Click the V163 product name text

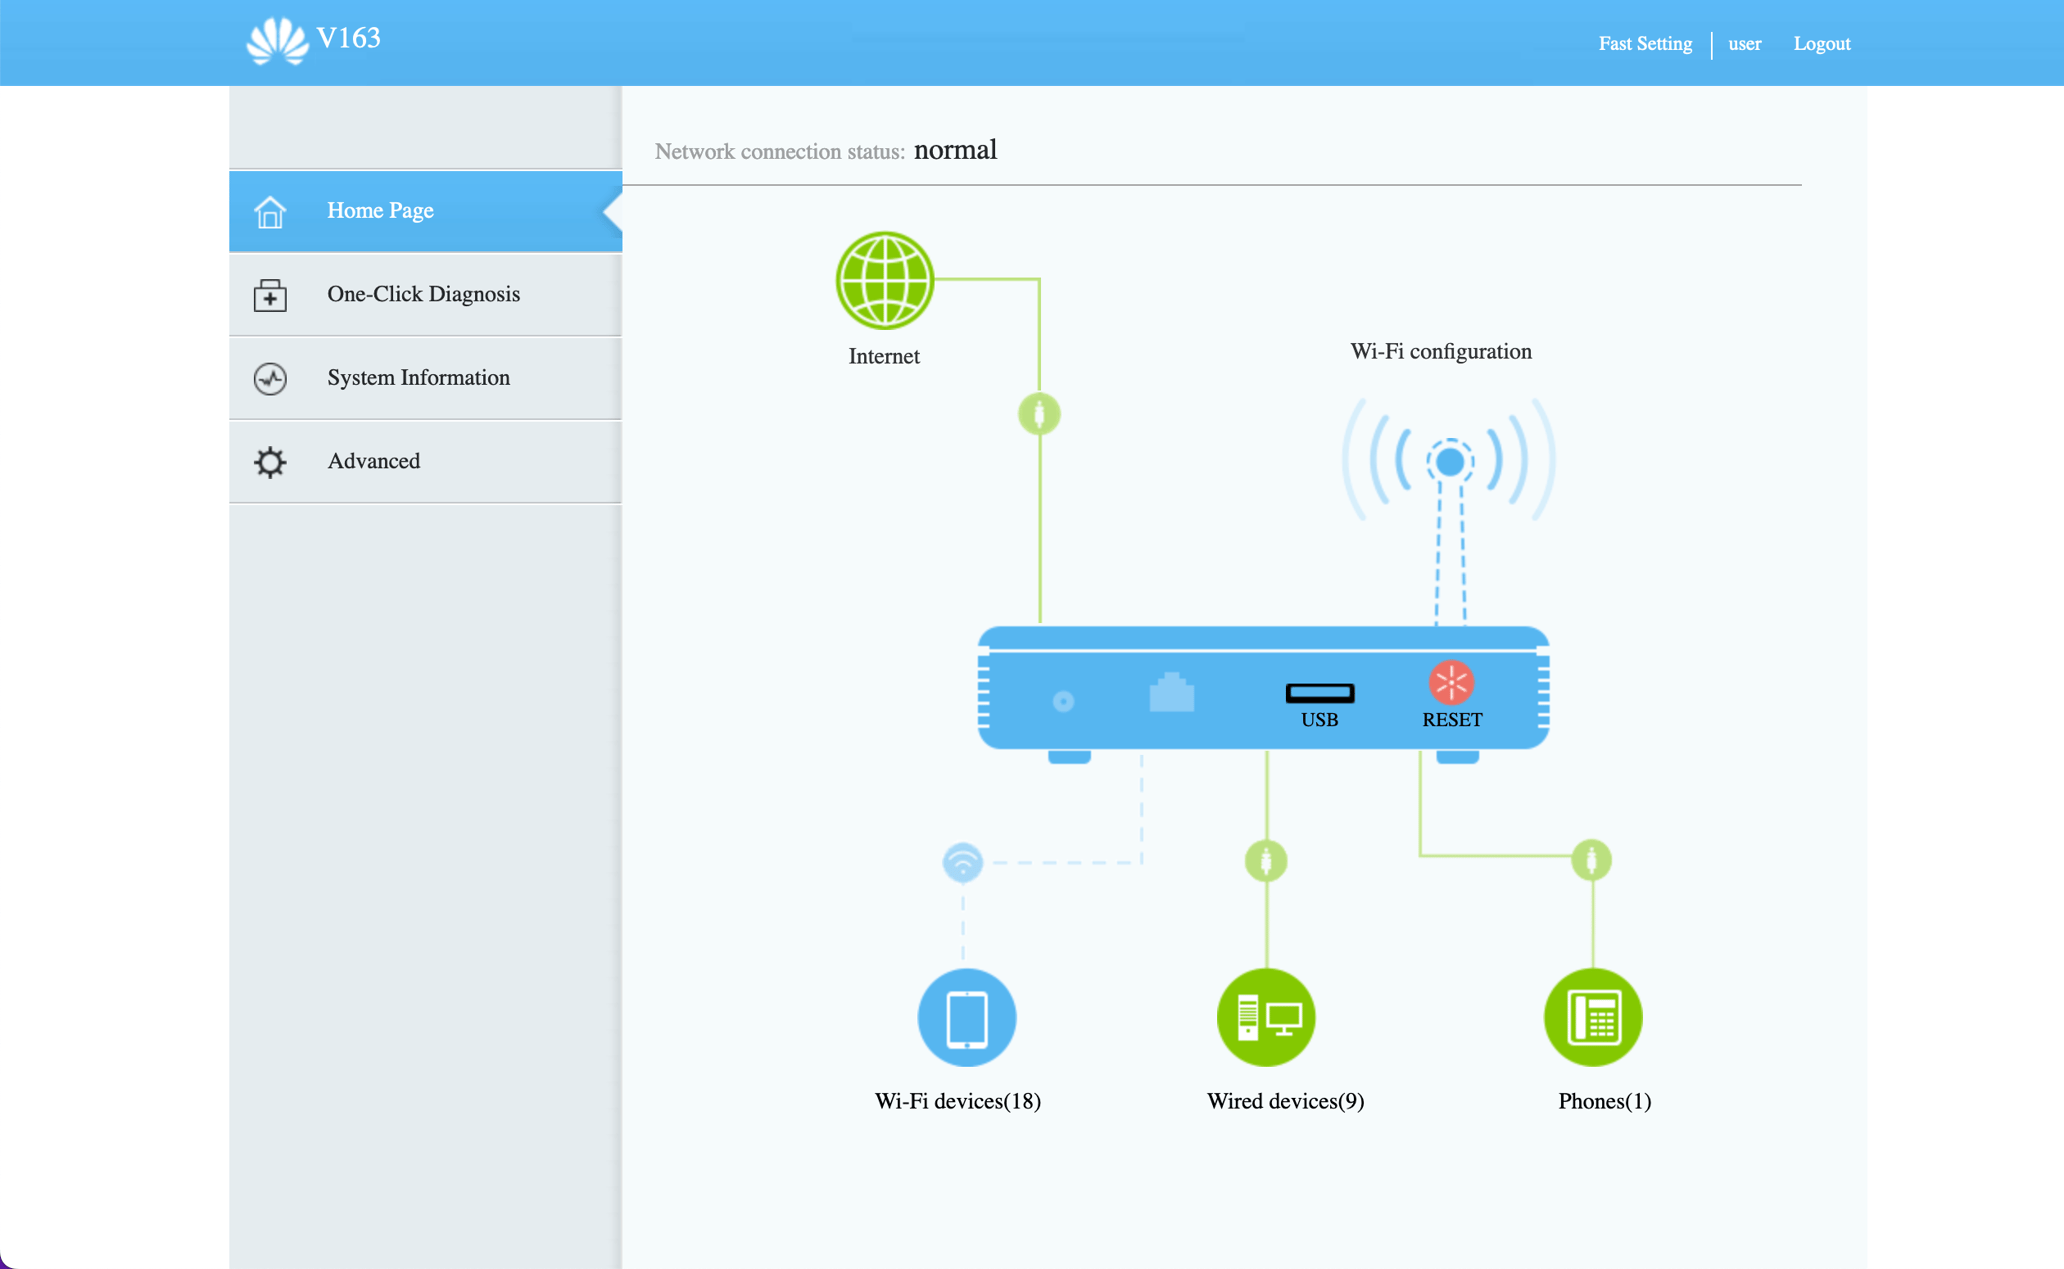pyautogui.click(x=348, y=38)
